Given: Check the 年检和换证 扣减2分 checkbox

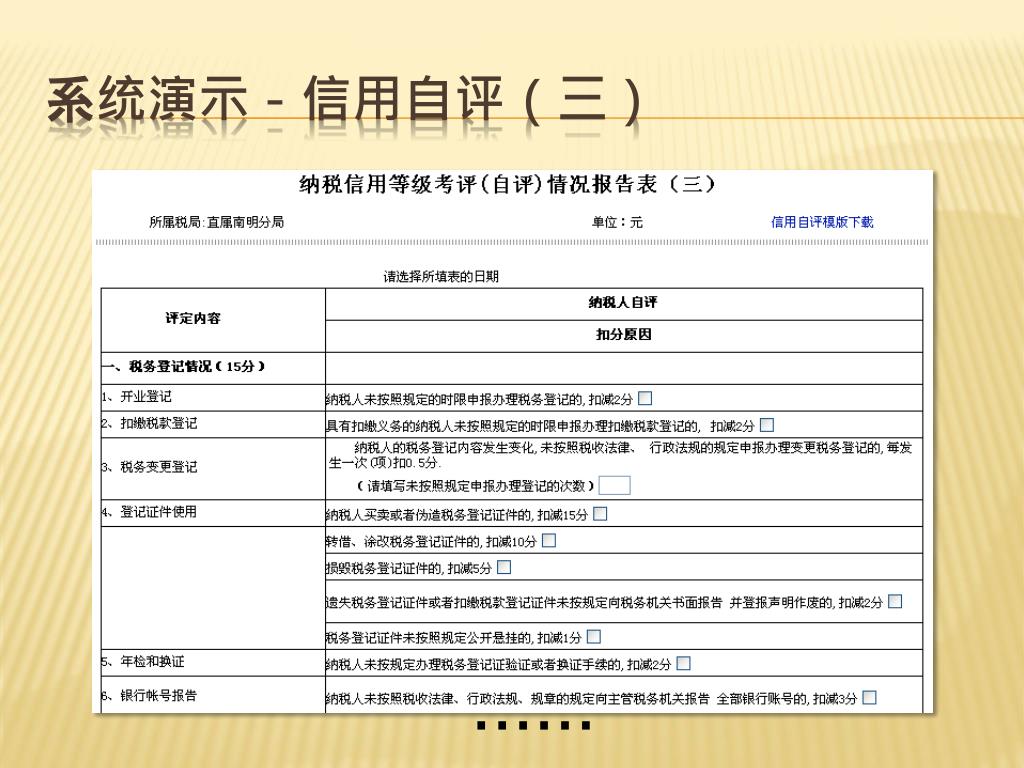Looking at the screenshot, I should (x=684, y=664).
